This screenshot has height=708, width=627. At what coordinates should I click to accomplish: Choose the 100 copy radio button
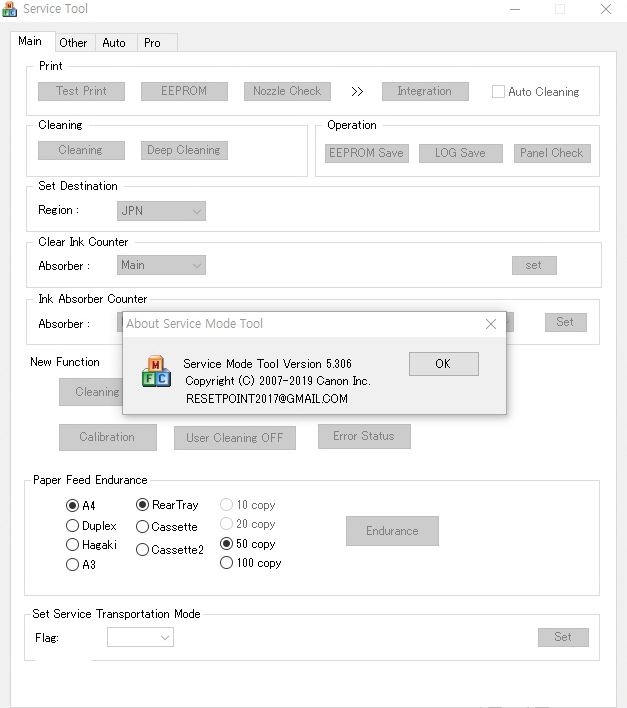(x=226, y=563)
